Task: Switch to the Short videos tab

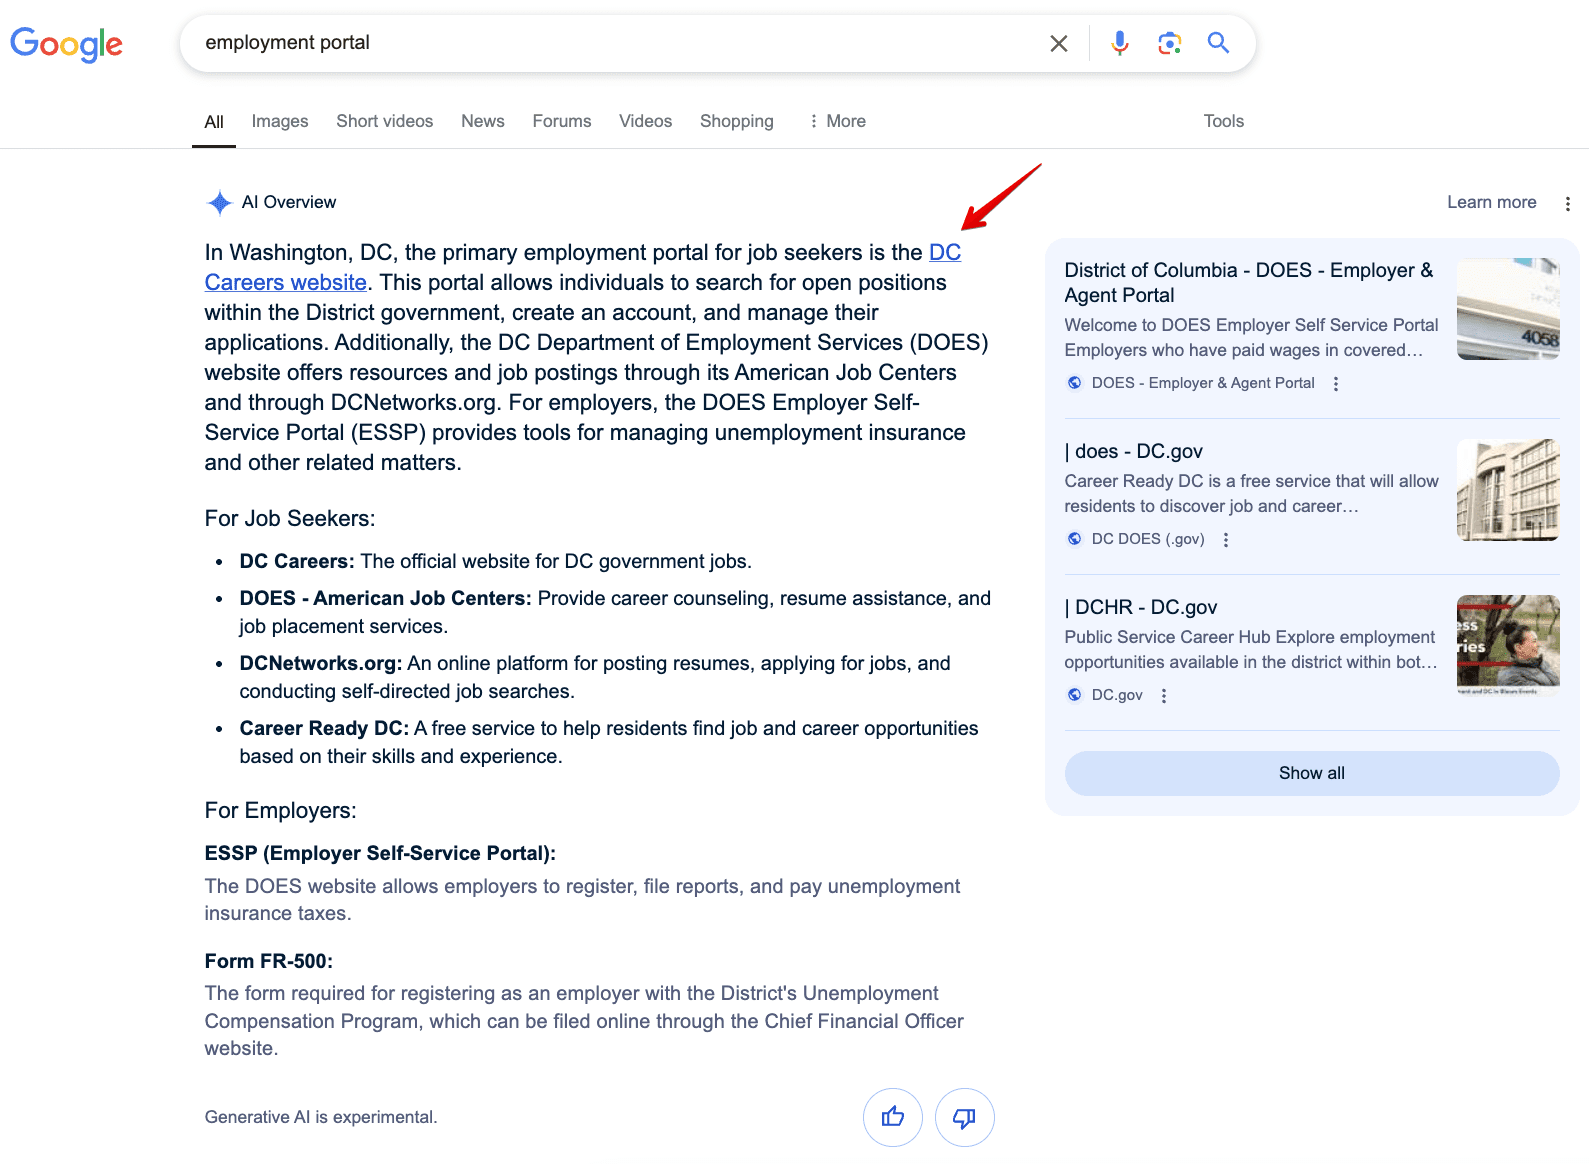Action: [384, 121]
